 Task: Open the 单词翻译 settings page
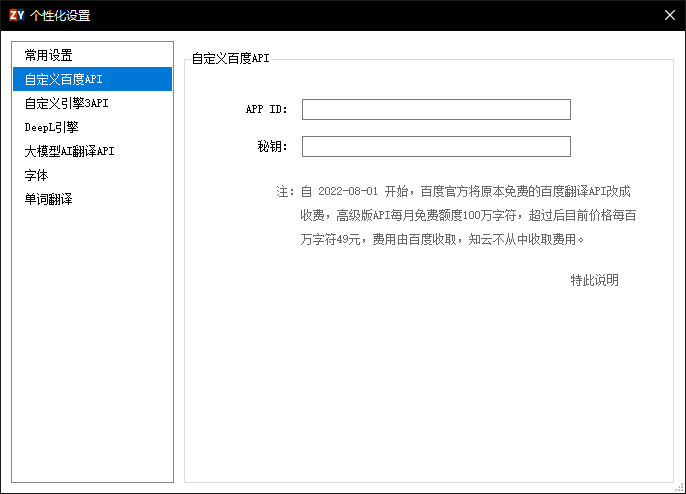click(x=49, y=199)
